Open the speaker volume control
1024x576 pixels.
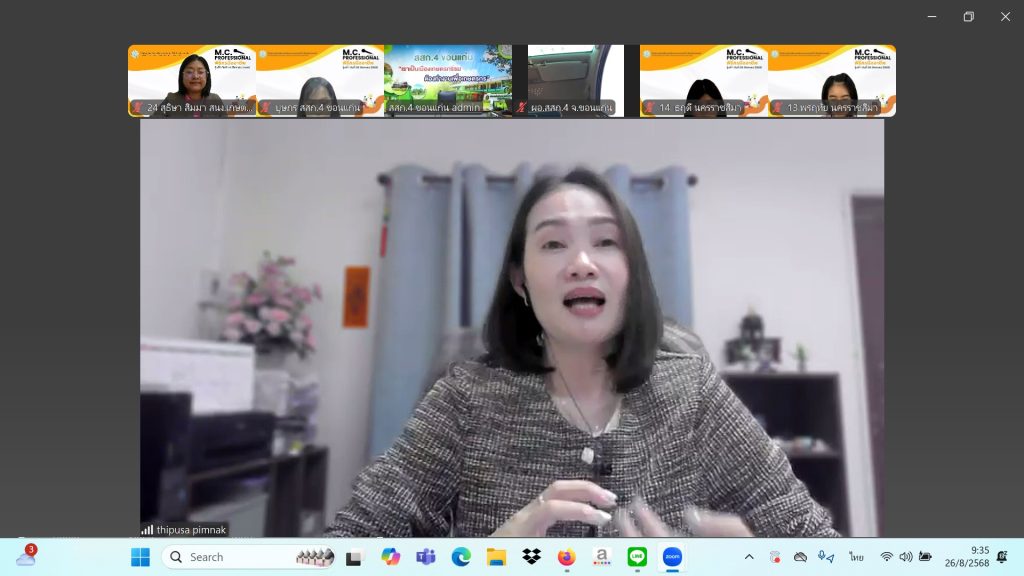coord(905,557)
